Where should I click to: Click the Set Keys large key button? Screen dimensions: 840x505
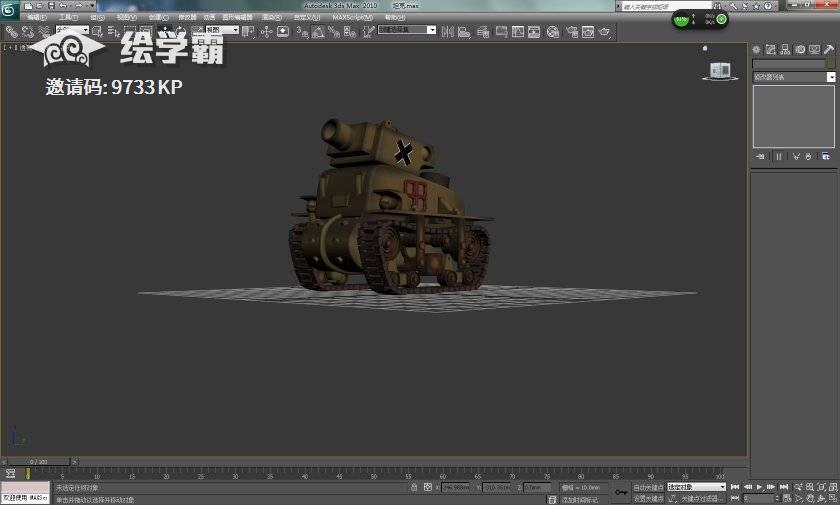621,492
